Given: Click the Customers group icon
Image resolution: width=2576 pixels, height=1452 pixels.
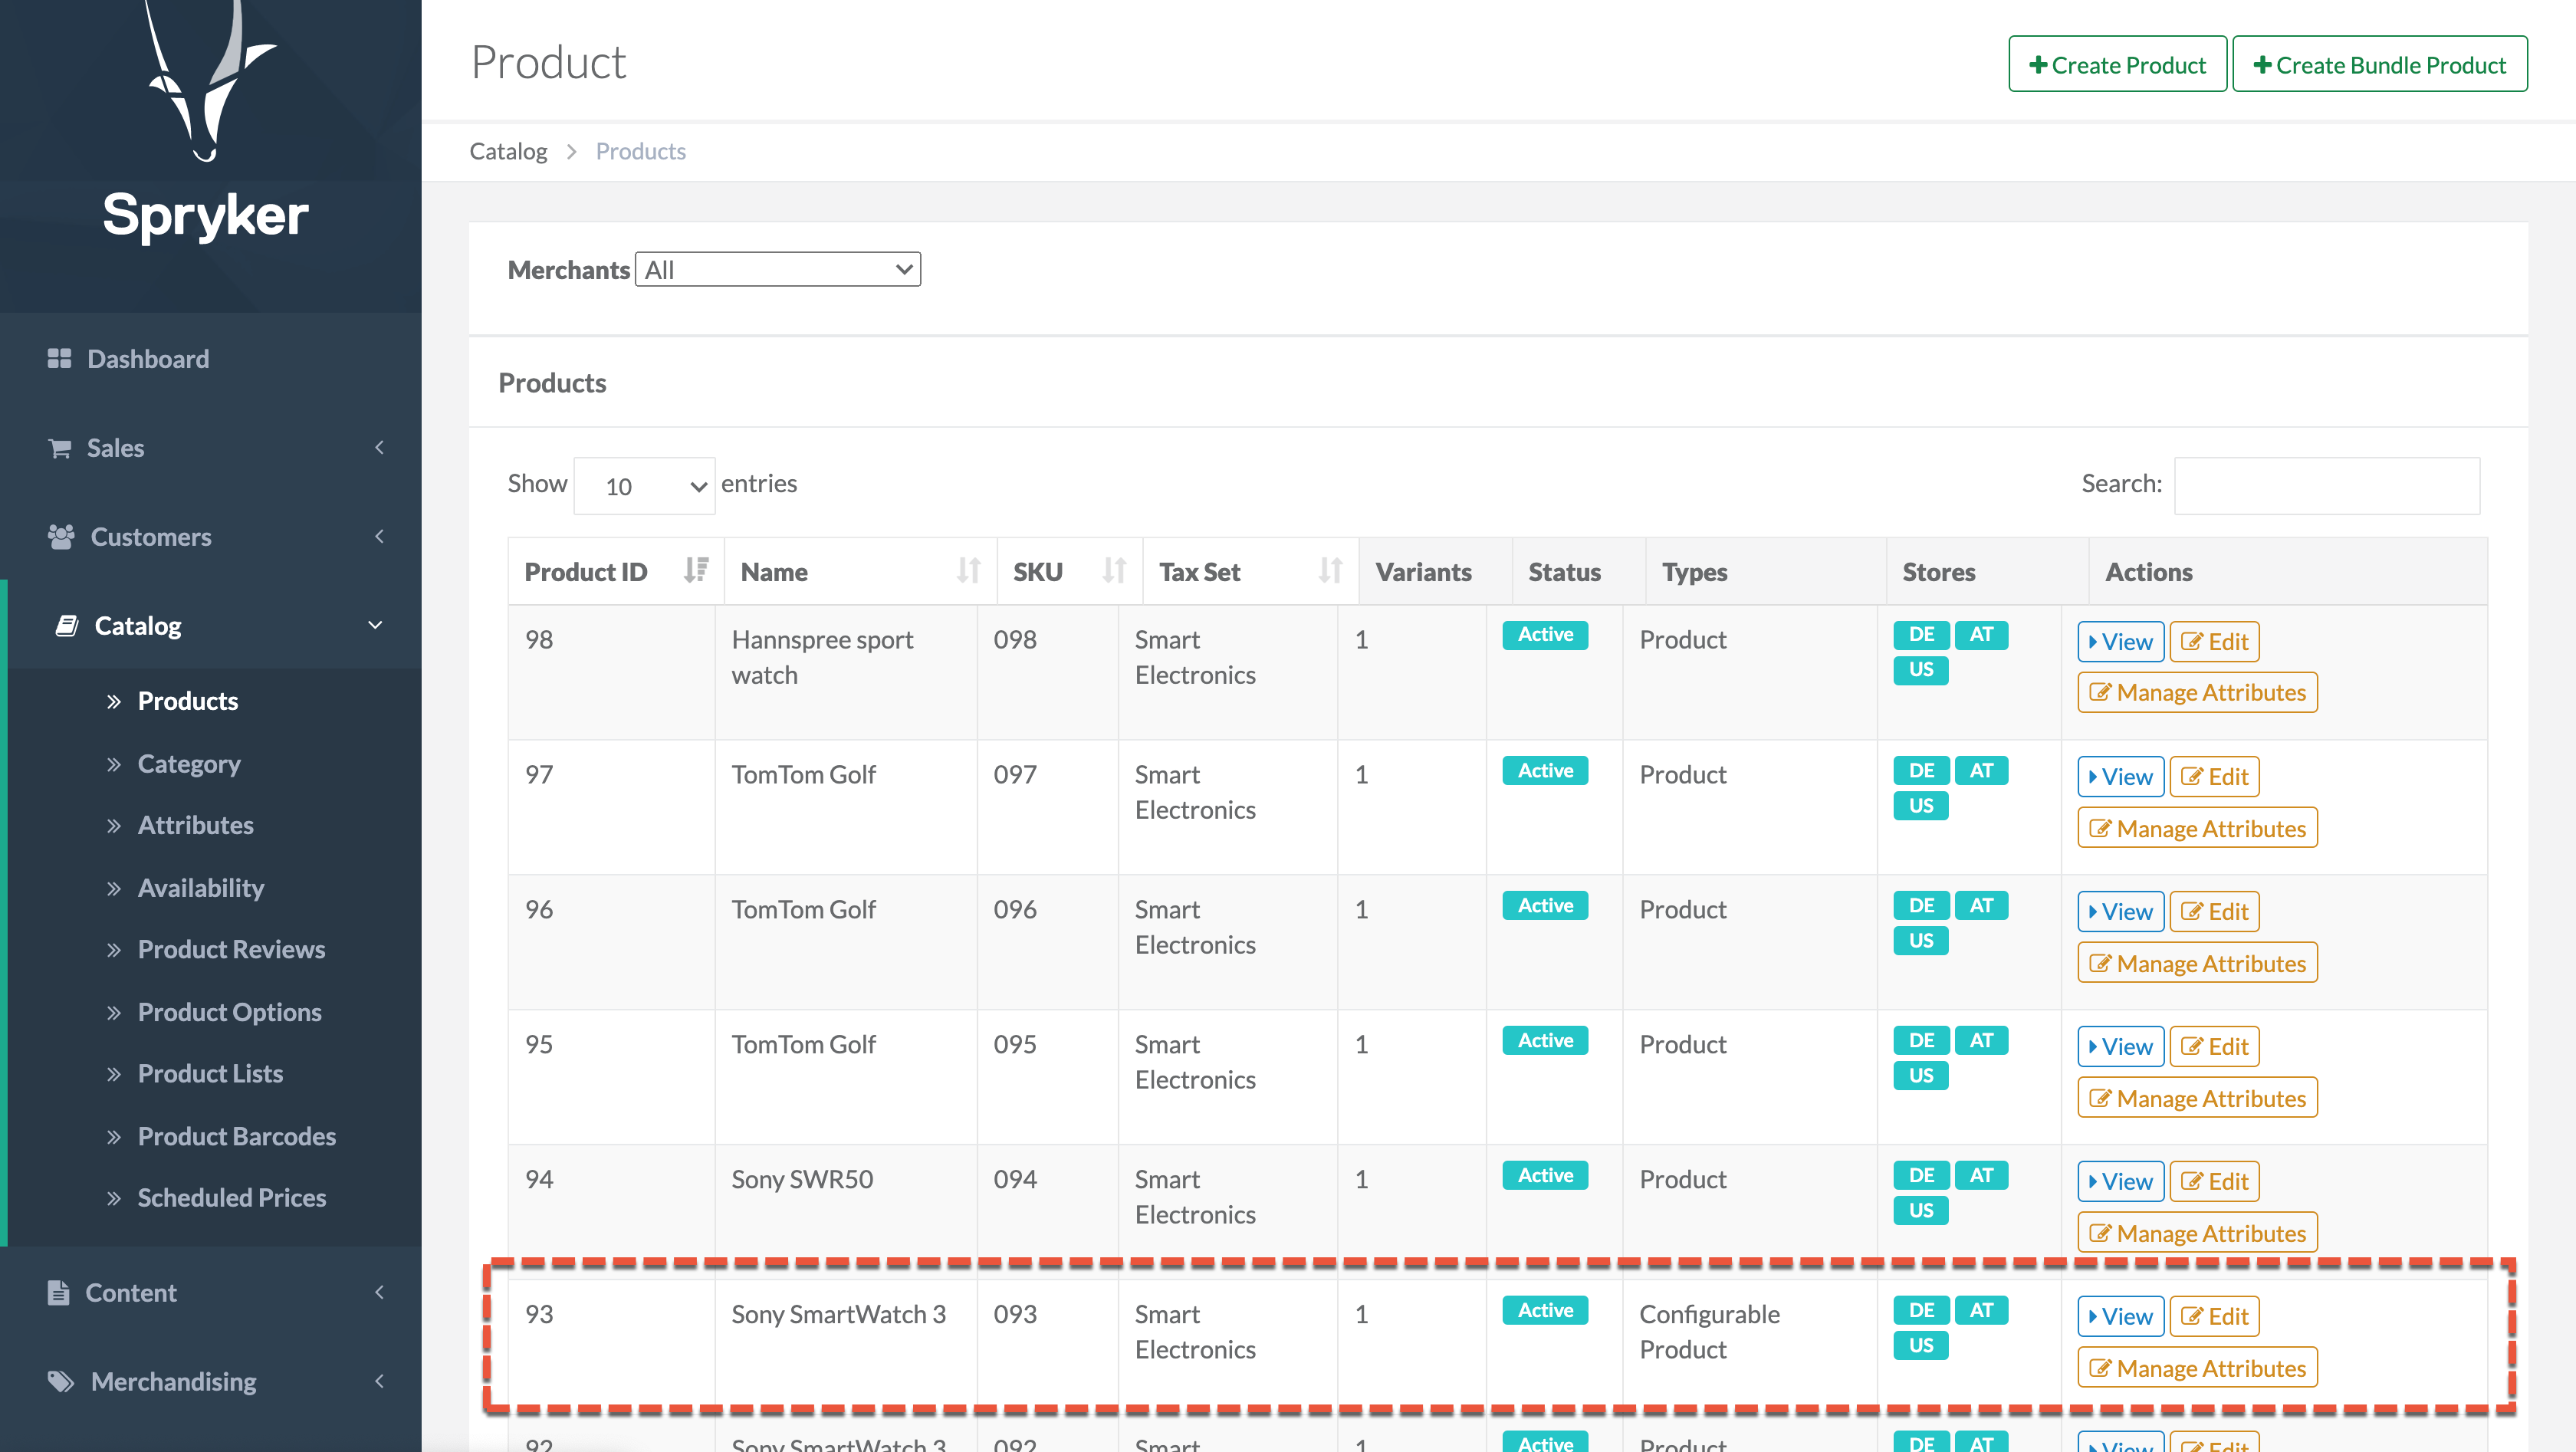Looking at the screenshot, I should [61, 537].
